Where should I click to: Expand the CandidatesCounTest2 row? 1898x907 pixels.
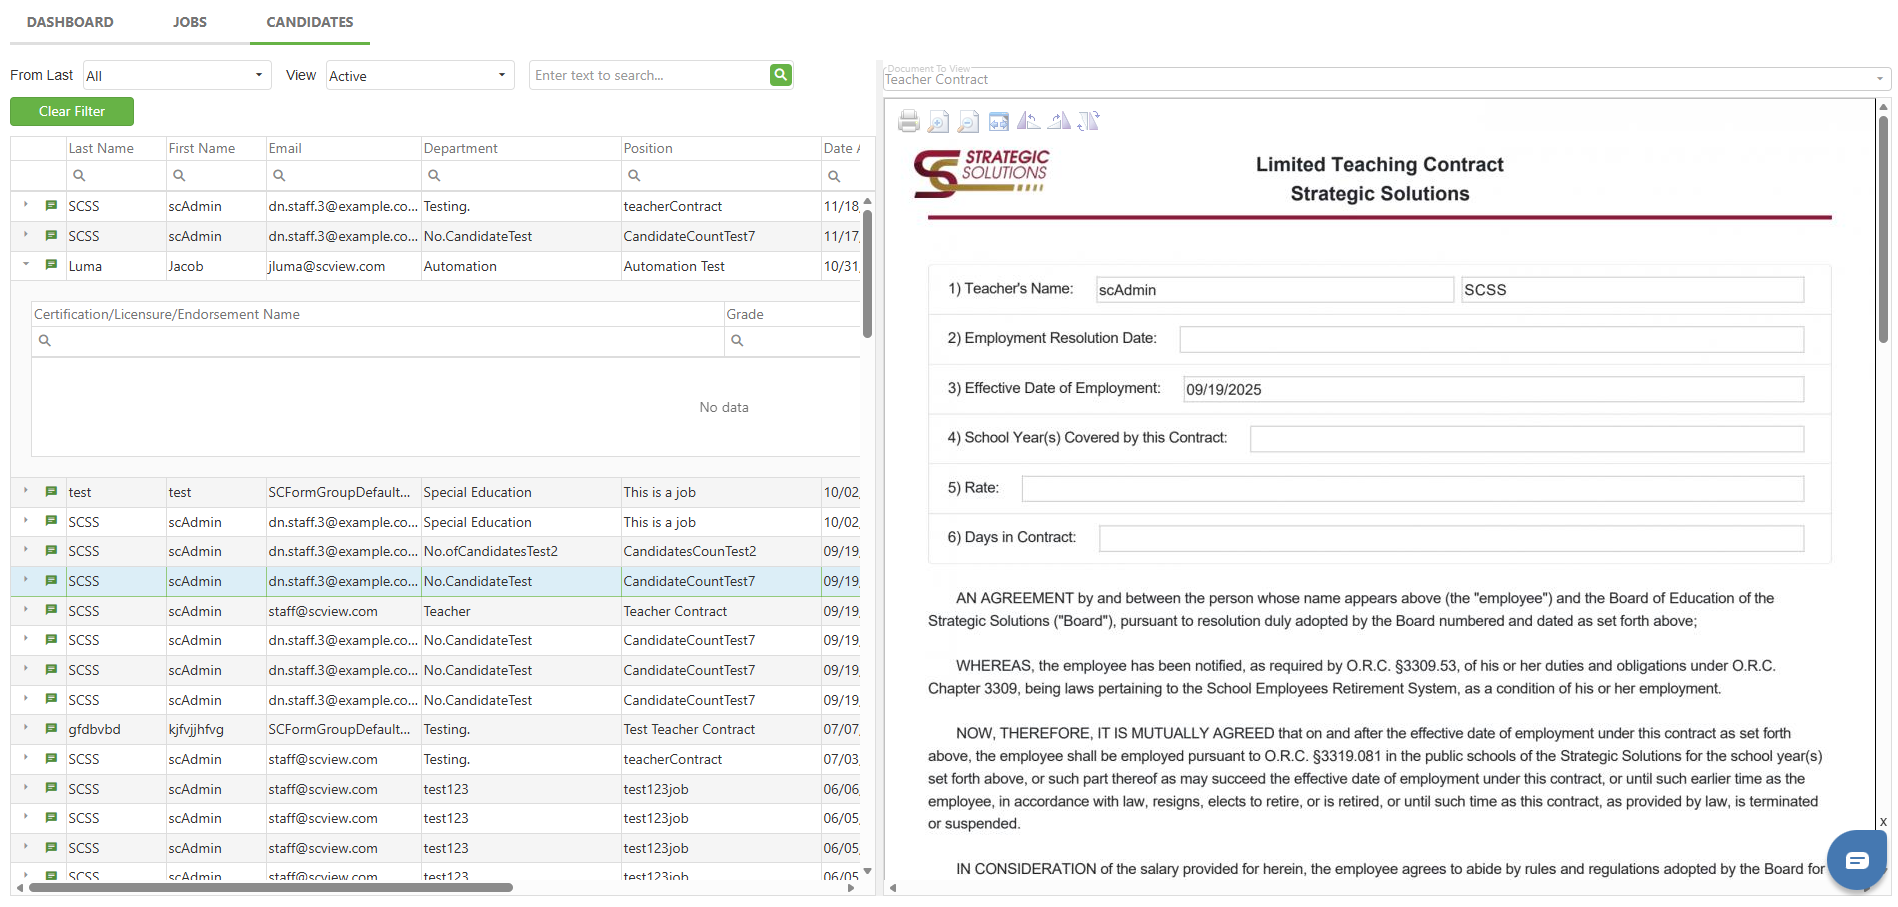(26, 550)
